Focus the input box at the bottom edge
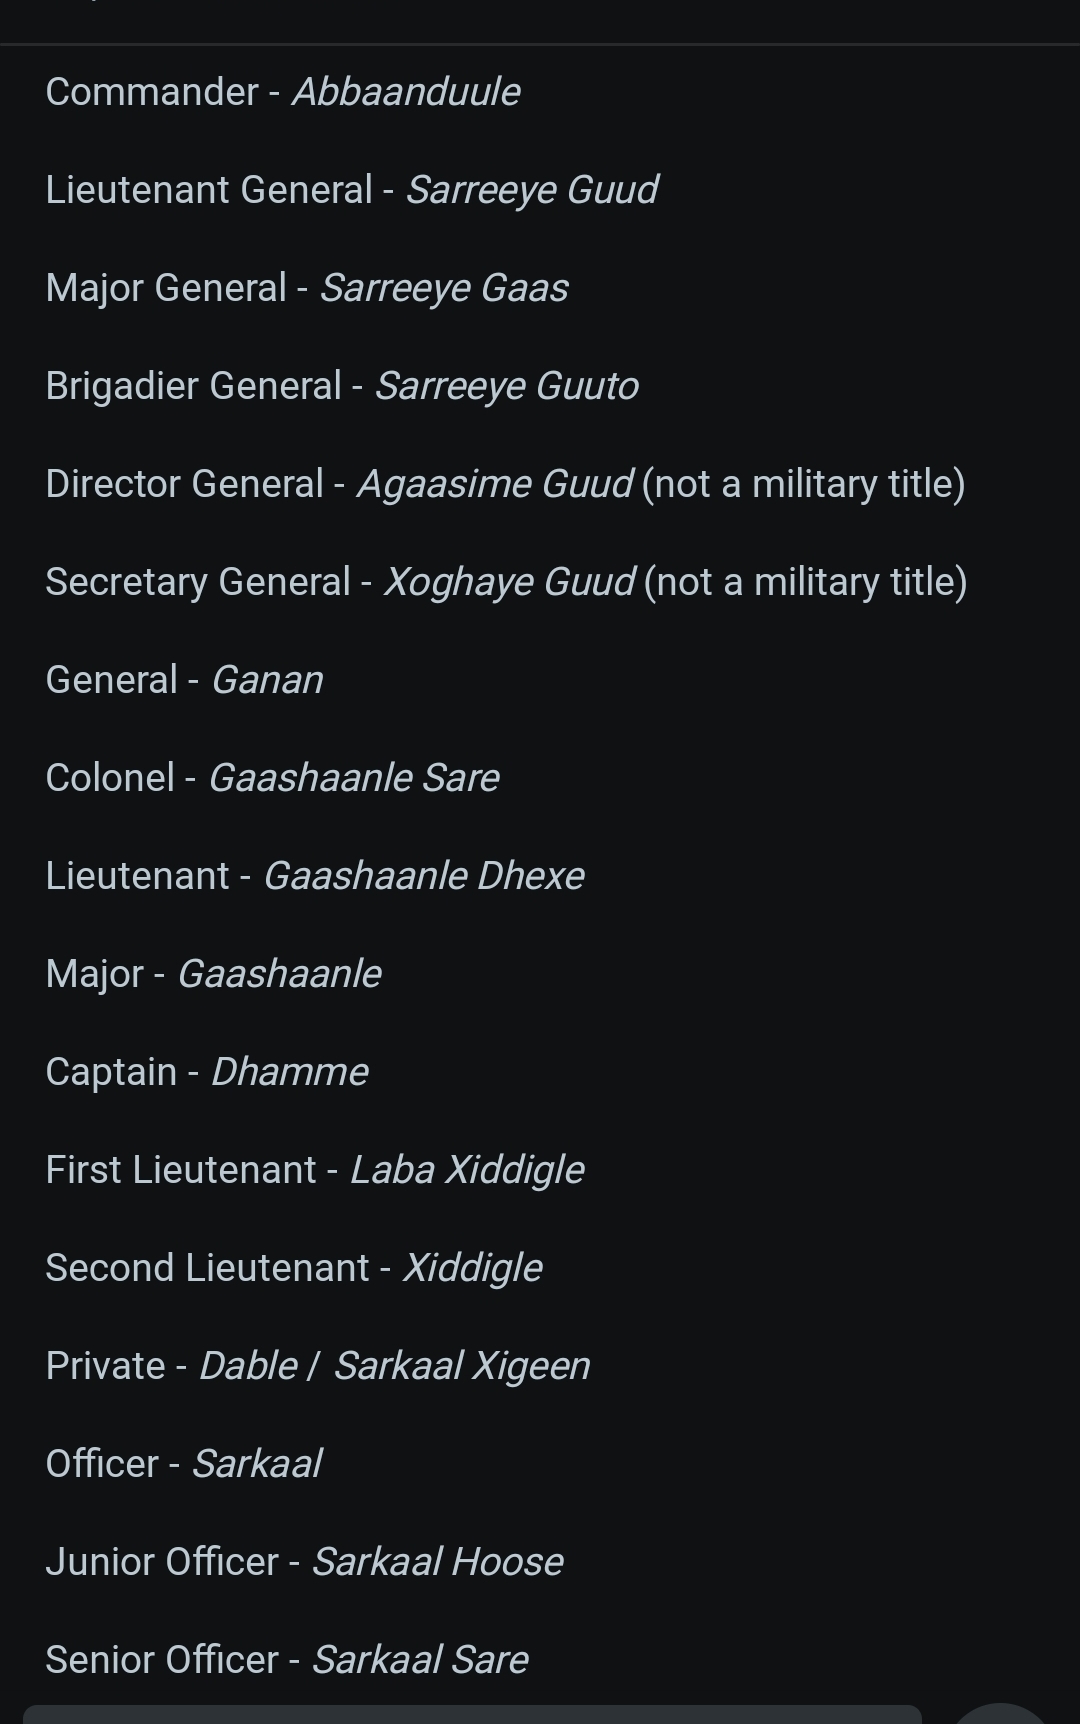This screenshot has width=1080, height=1724. [472, 1714]
